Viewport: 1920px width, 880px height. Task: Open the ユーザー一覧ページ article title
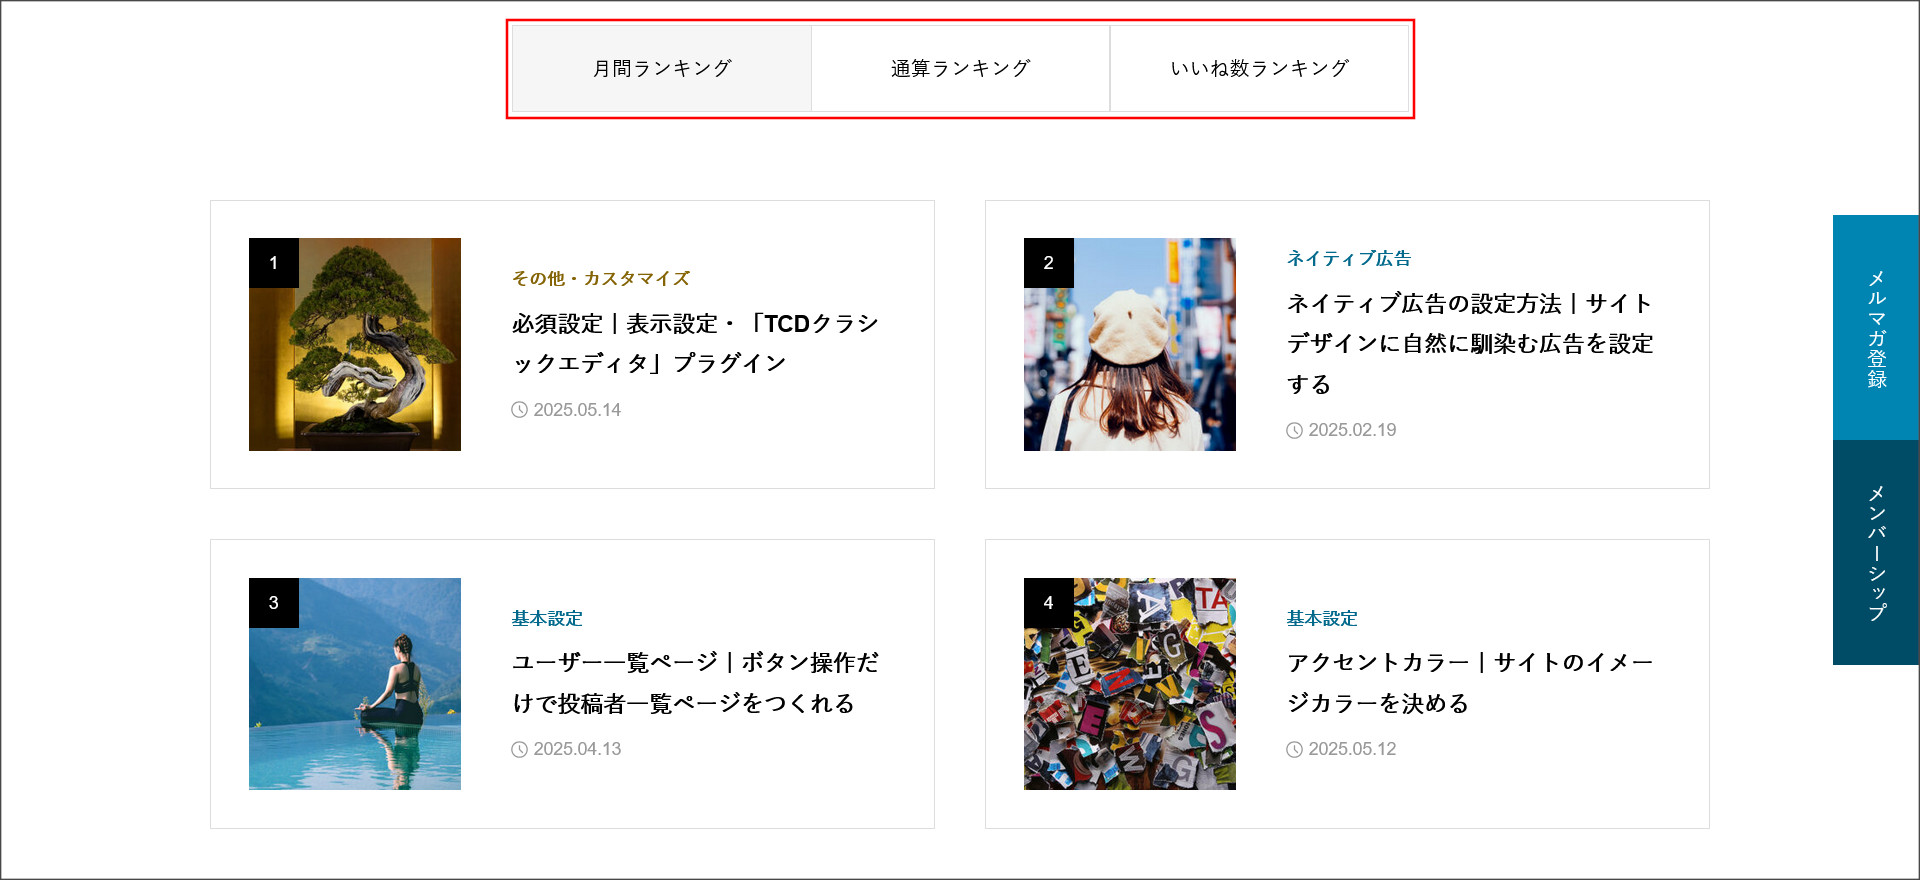point(695,683)
